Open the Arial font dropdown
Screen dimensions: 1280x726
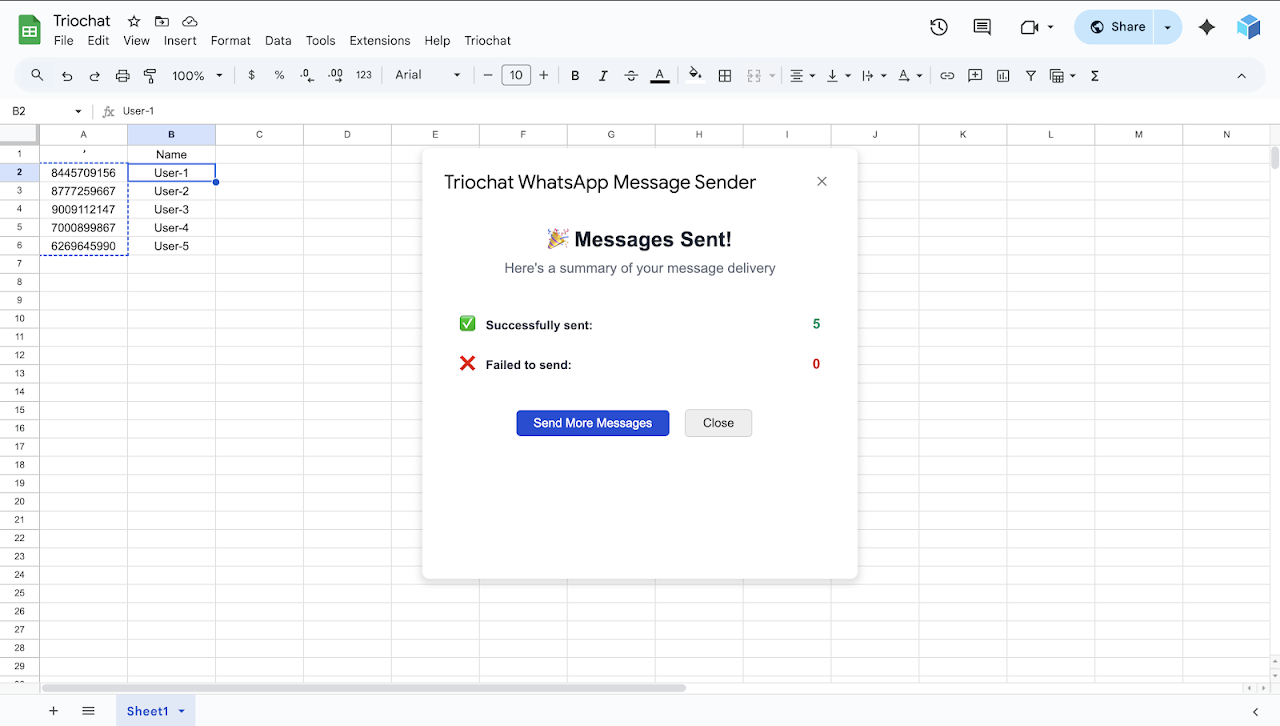coord(428,75)
